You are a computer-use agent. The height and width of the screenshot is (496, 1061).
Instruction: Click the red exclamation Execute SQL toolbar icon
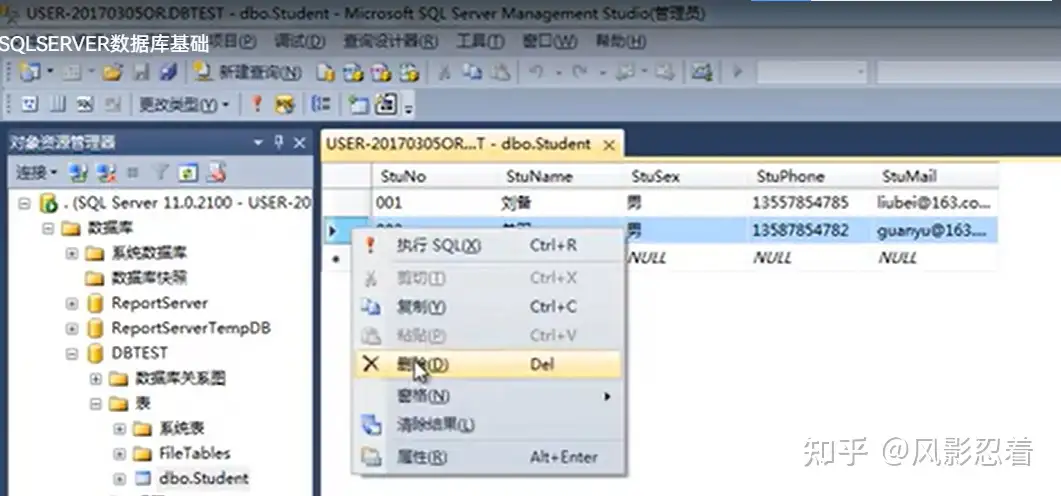tap(256, 104)
